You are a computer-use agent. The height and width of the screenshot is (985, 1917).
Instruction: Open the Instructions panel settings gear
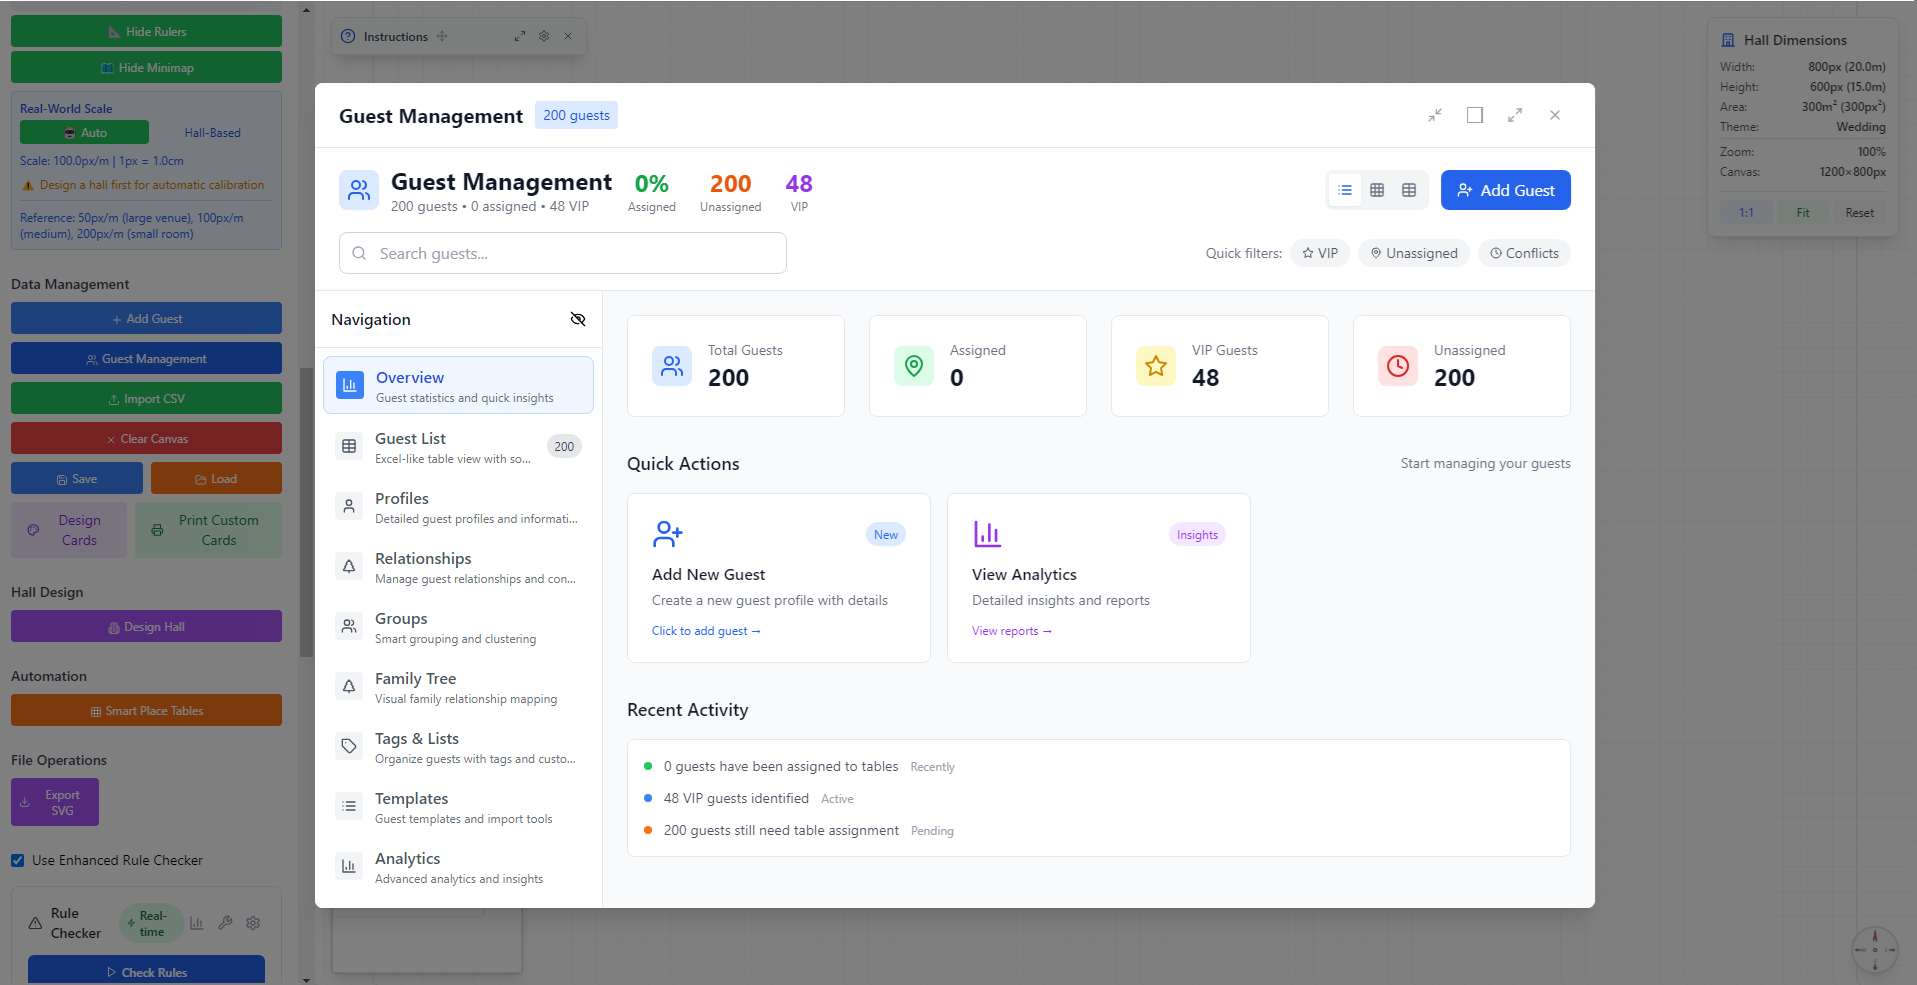(543, 35)
